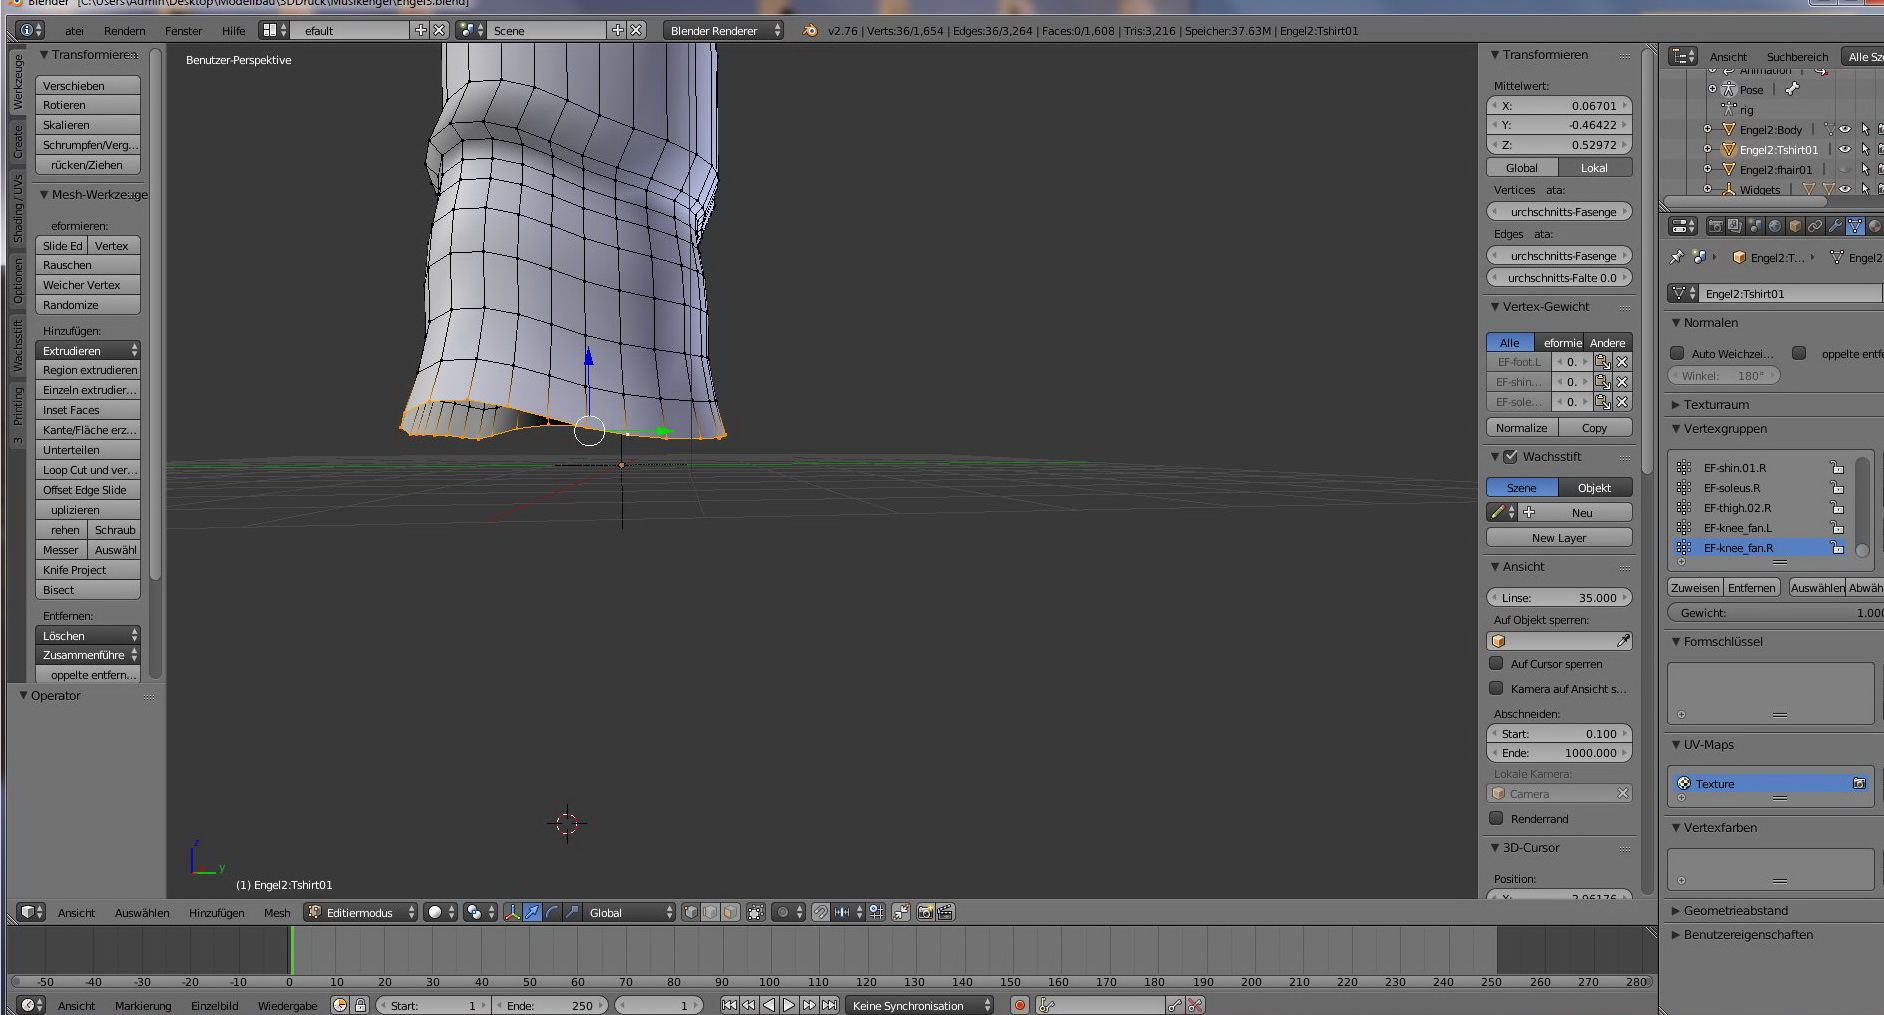Adjust the Gewicht weight slider
The image size is (1884, 1015).
coord(1775,612)
